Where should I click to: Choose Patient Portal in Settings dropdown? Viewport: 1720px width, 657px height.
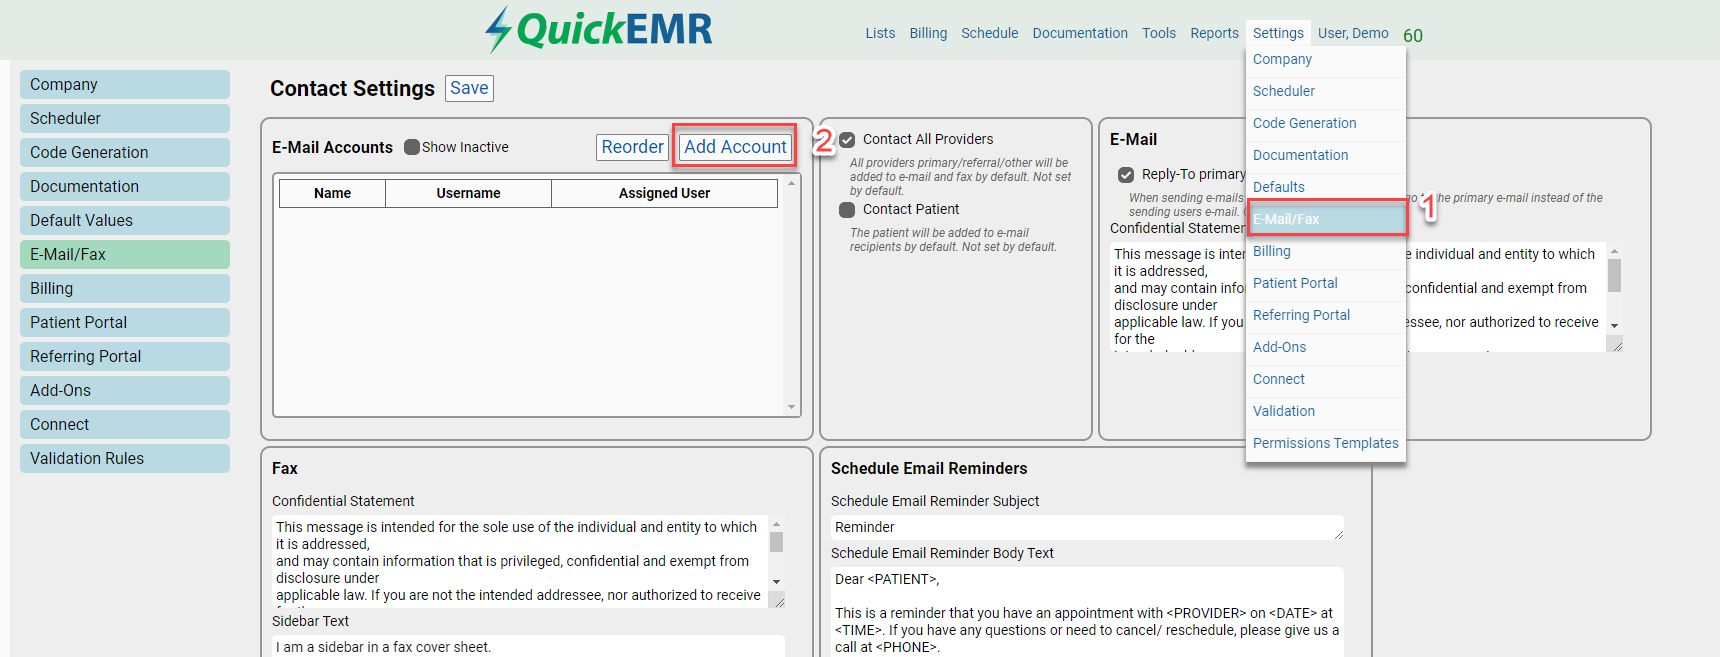tap(1326, 284)
